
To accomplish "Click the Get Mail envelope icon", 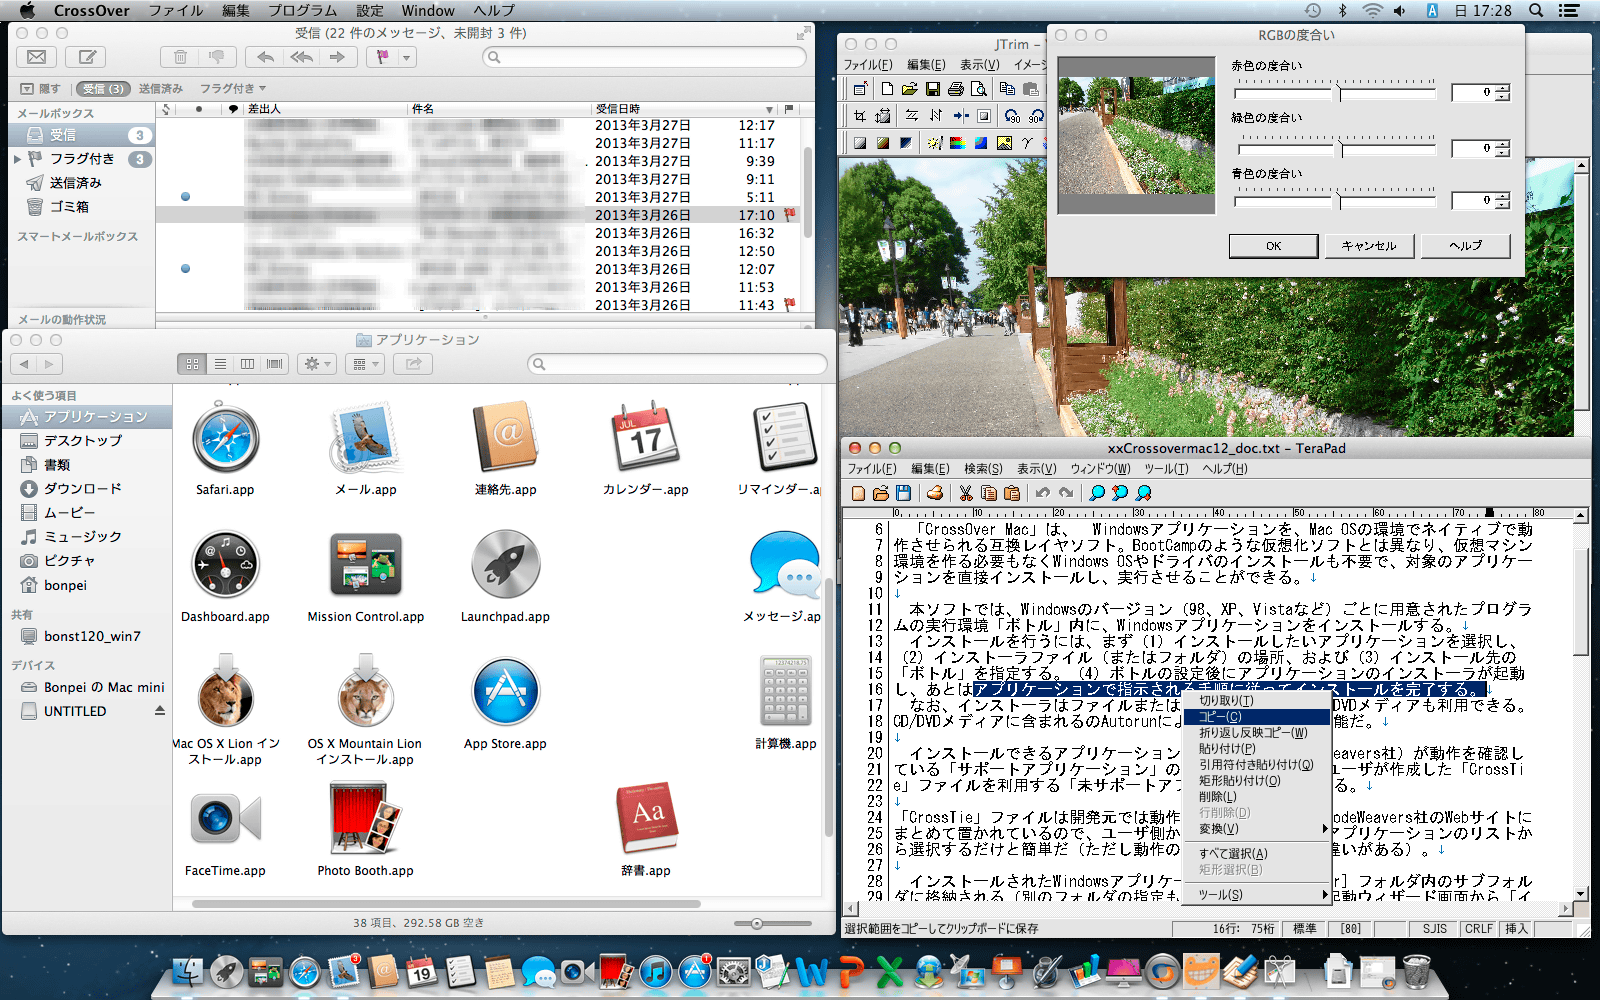I will (37, 57).
